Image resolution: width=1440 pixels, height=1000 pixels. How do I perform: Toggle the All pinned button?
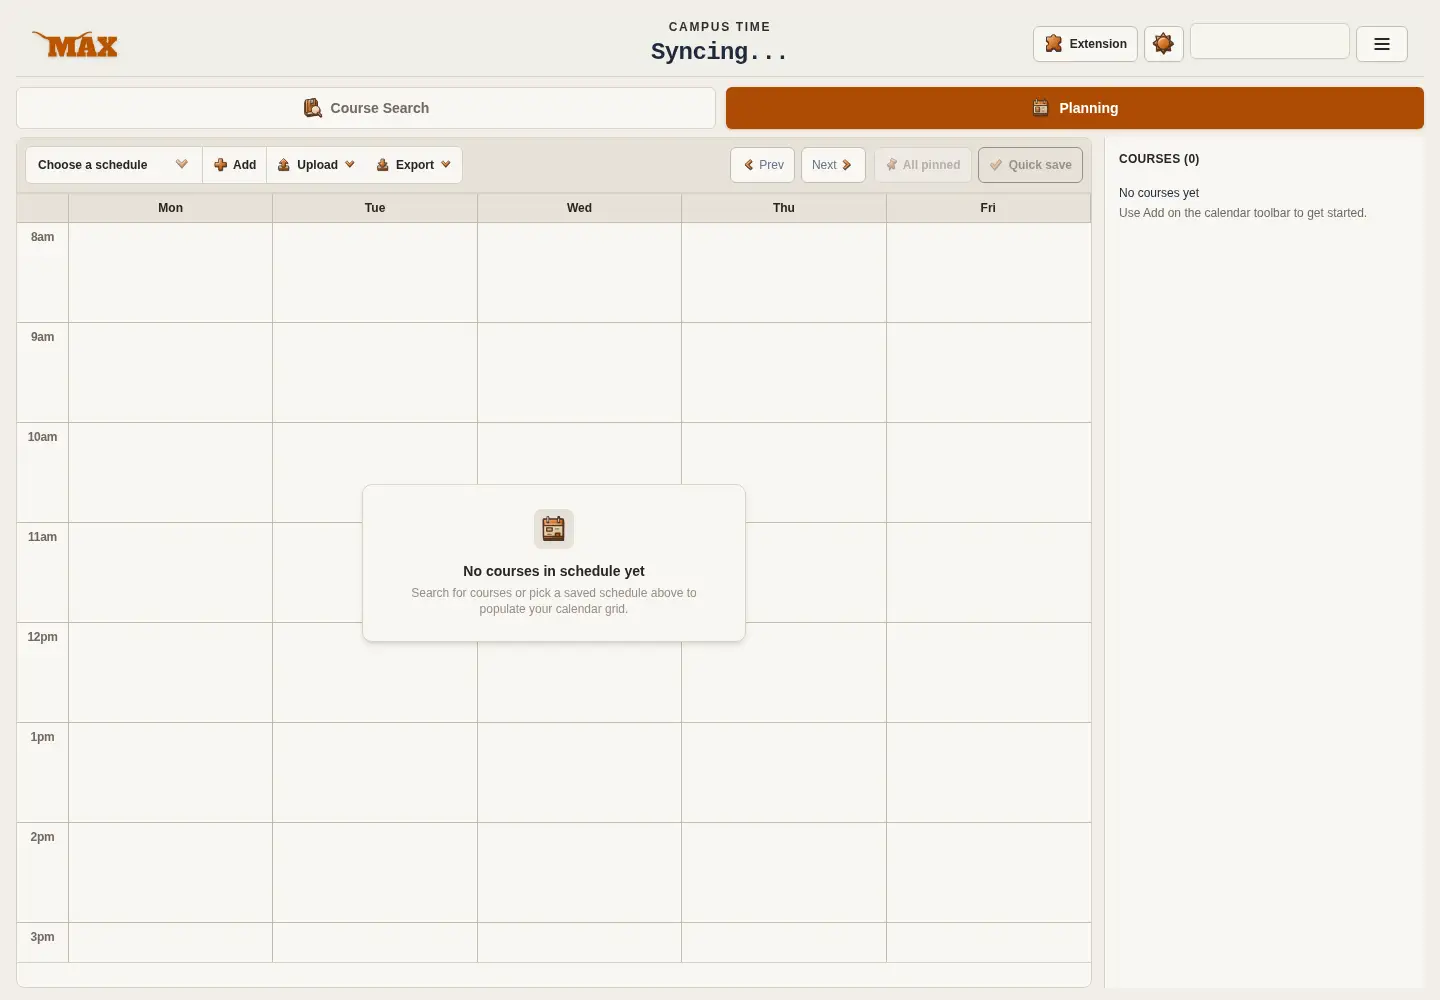tap(923, 165)
